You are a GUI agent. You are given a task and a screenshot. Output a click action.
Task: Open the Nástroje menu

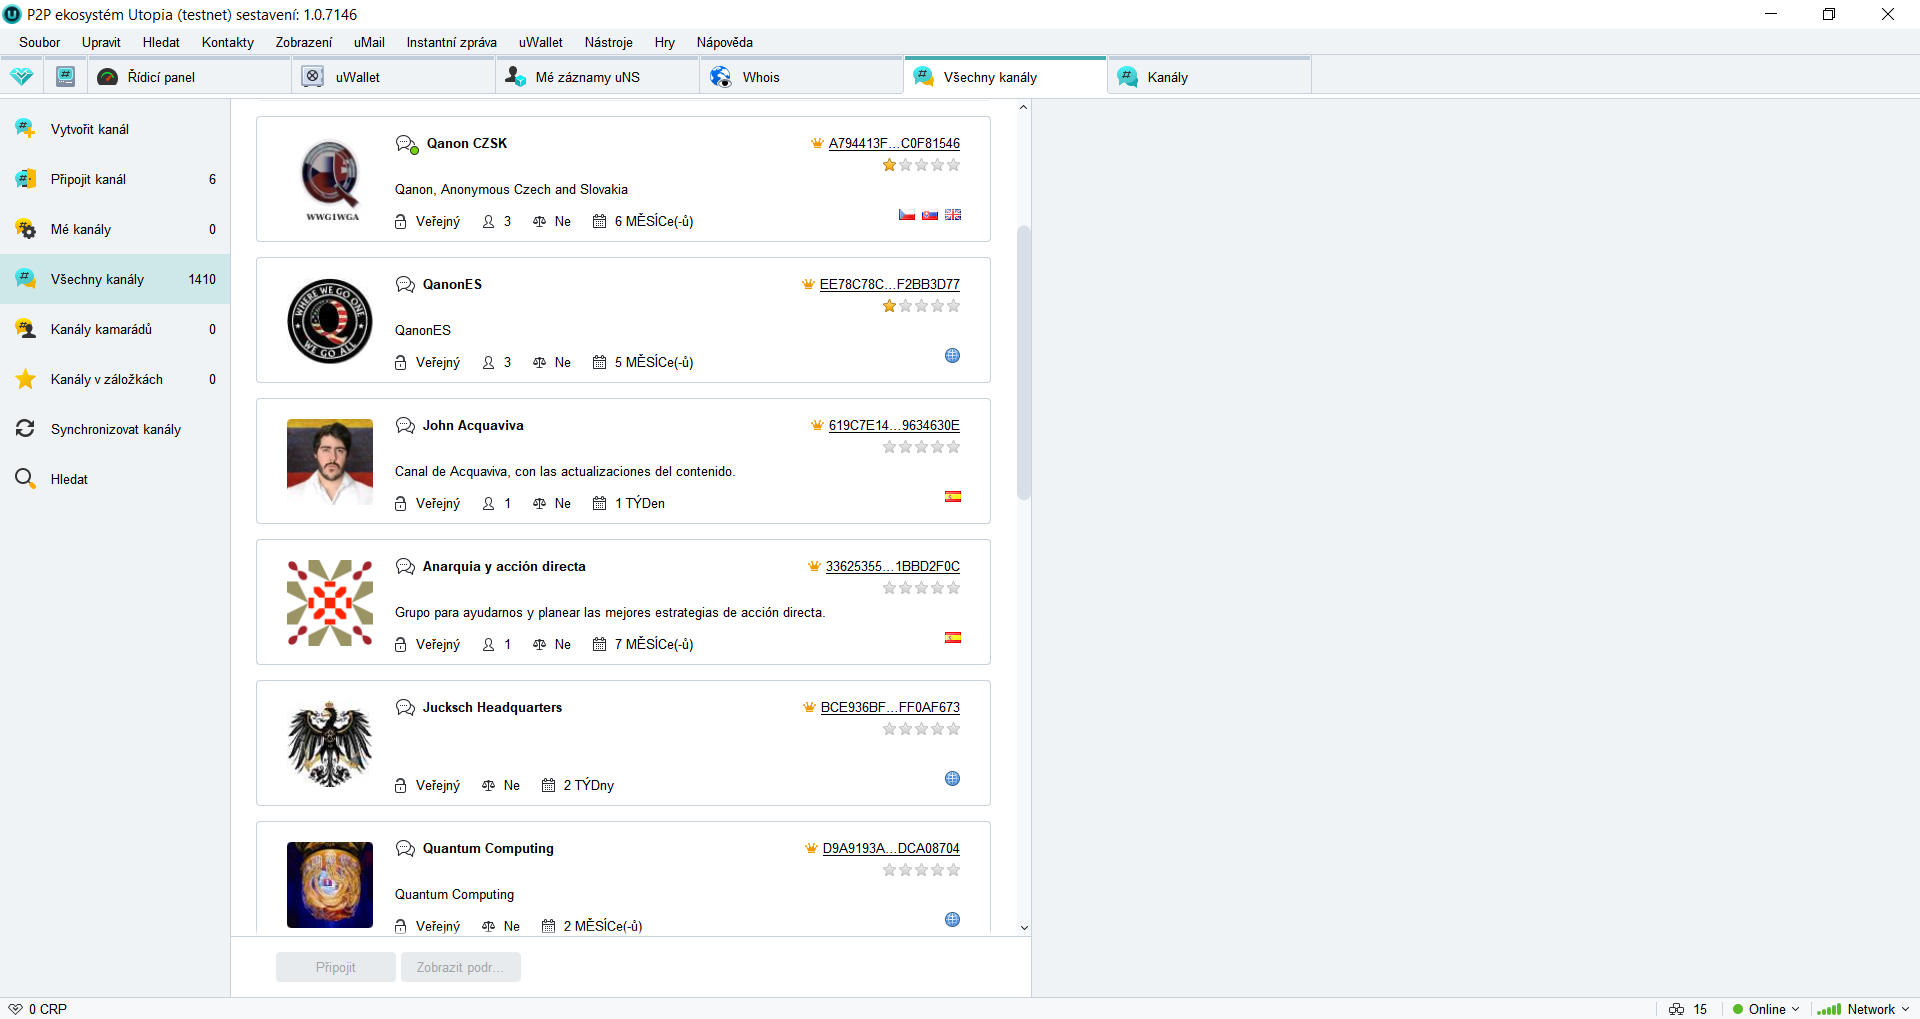[608, 42]
